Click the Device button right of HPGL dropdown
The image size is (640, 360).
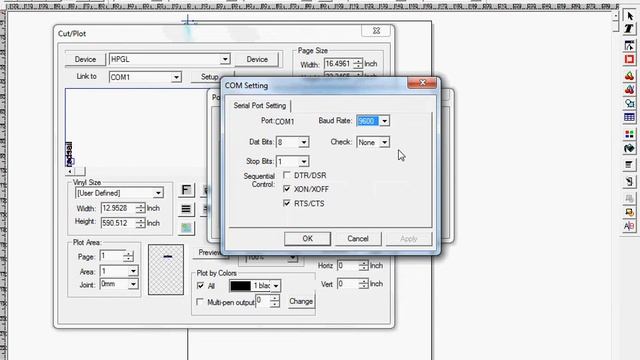click(x=257, y=60)
